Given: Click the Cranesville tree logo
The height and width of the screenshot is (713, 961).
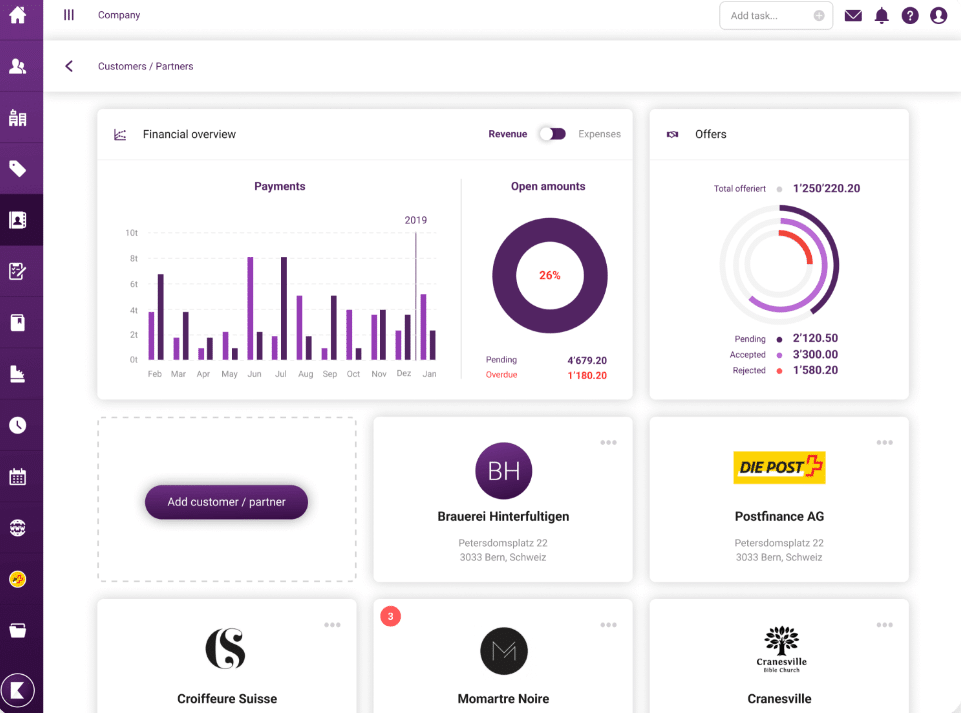Looking at the screenshot, I should coord(781,649).
